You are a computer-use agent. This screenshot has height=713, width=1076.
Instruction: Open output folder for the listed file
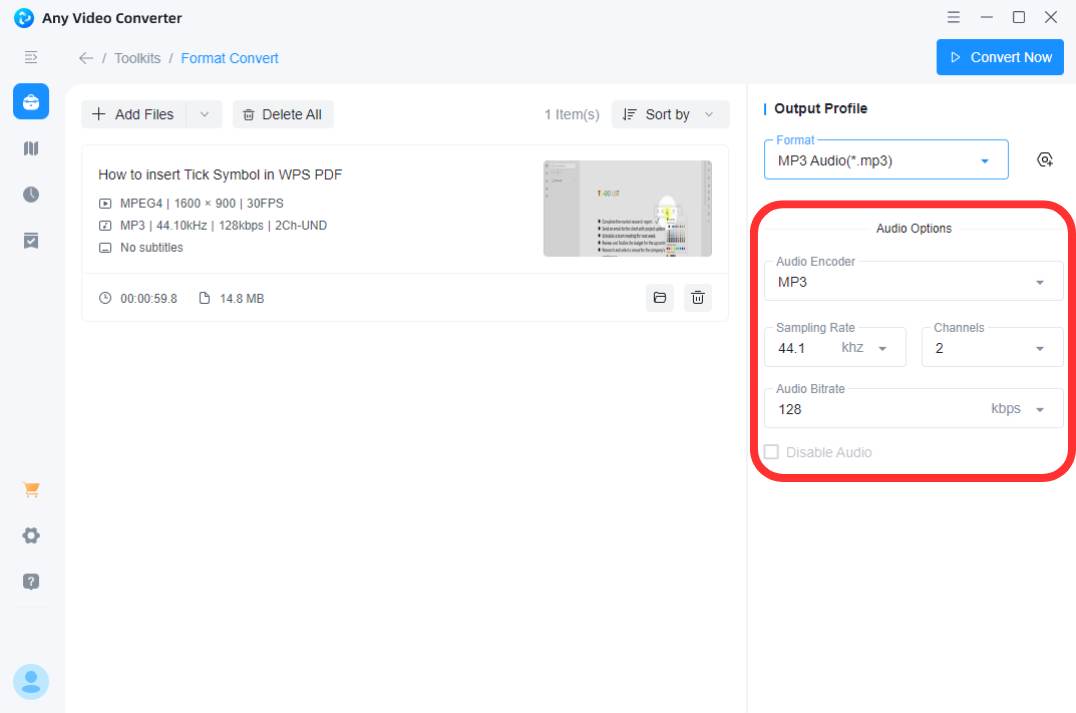[659, 298]
